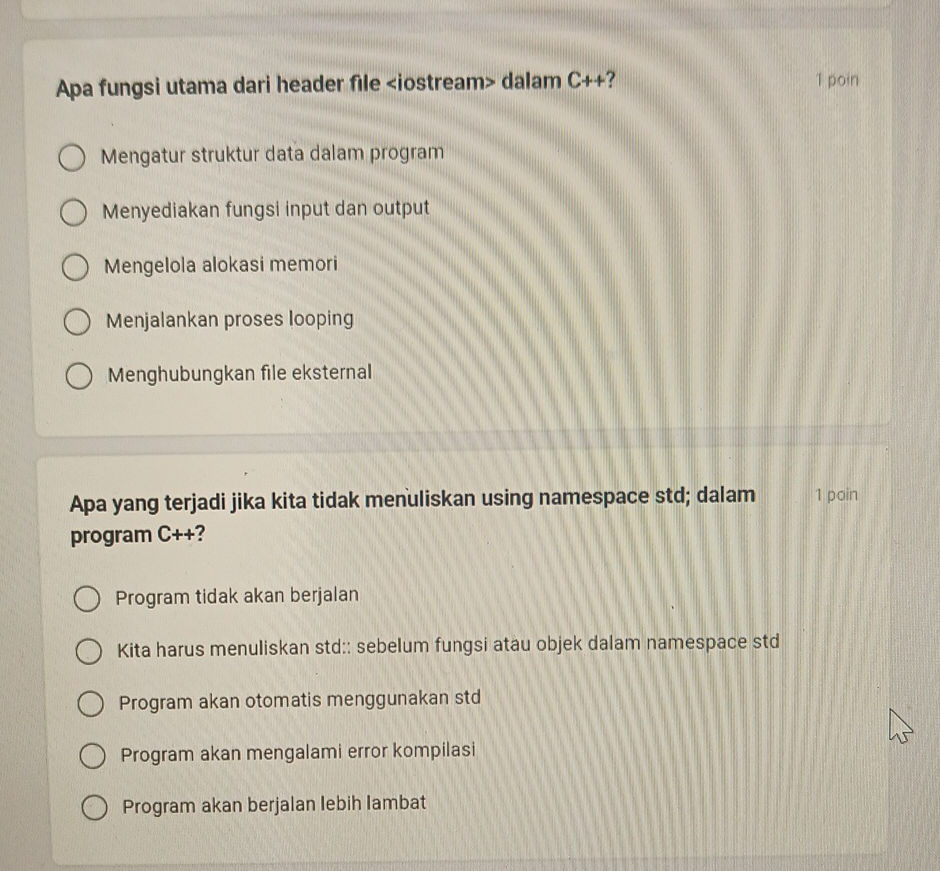The image size is (940, 871).
Task: Click "1 poin" label of the iostream question
Action: tap(836, 81)
